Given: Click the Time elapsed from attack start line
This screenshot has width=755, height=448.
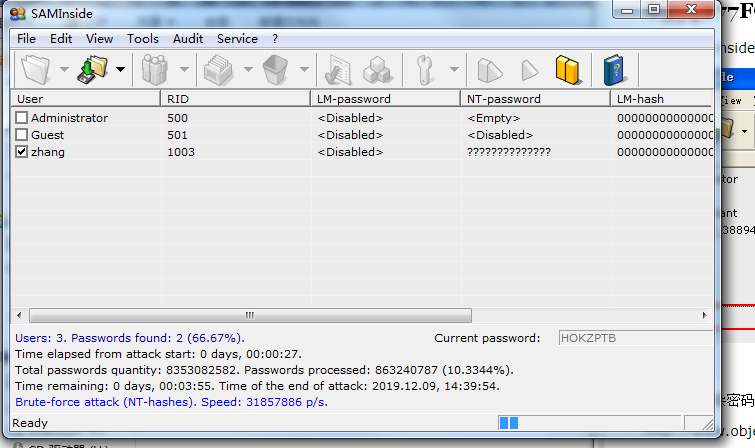Looking at the screenshot, I should tap(158, 354).
